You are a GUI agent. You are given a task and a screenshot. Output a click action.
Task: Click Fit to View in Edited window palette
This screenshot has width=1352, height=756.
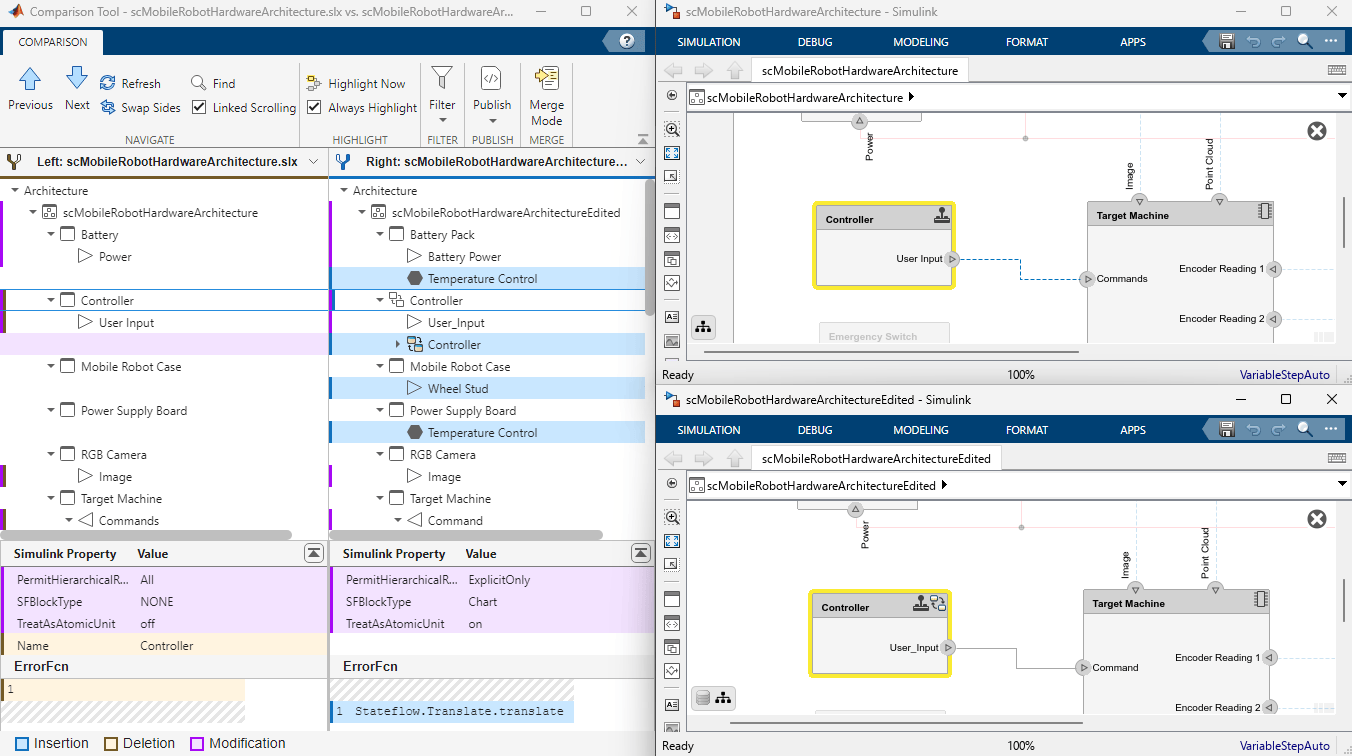click(x=672, y=541)
